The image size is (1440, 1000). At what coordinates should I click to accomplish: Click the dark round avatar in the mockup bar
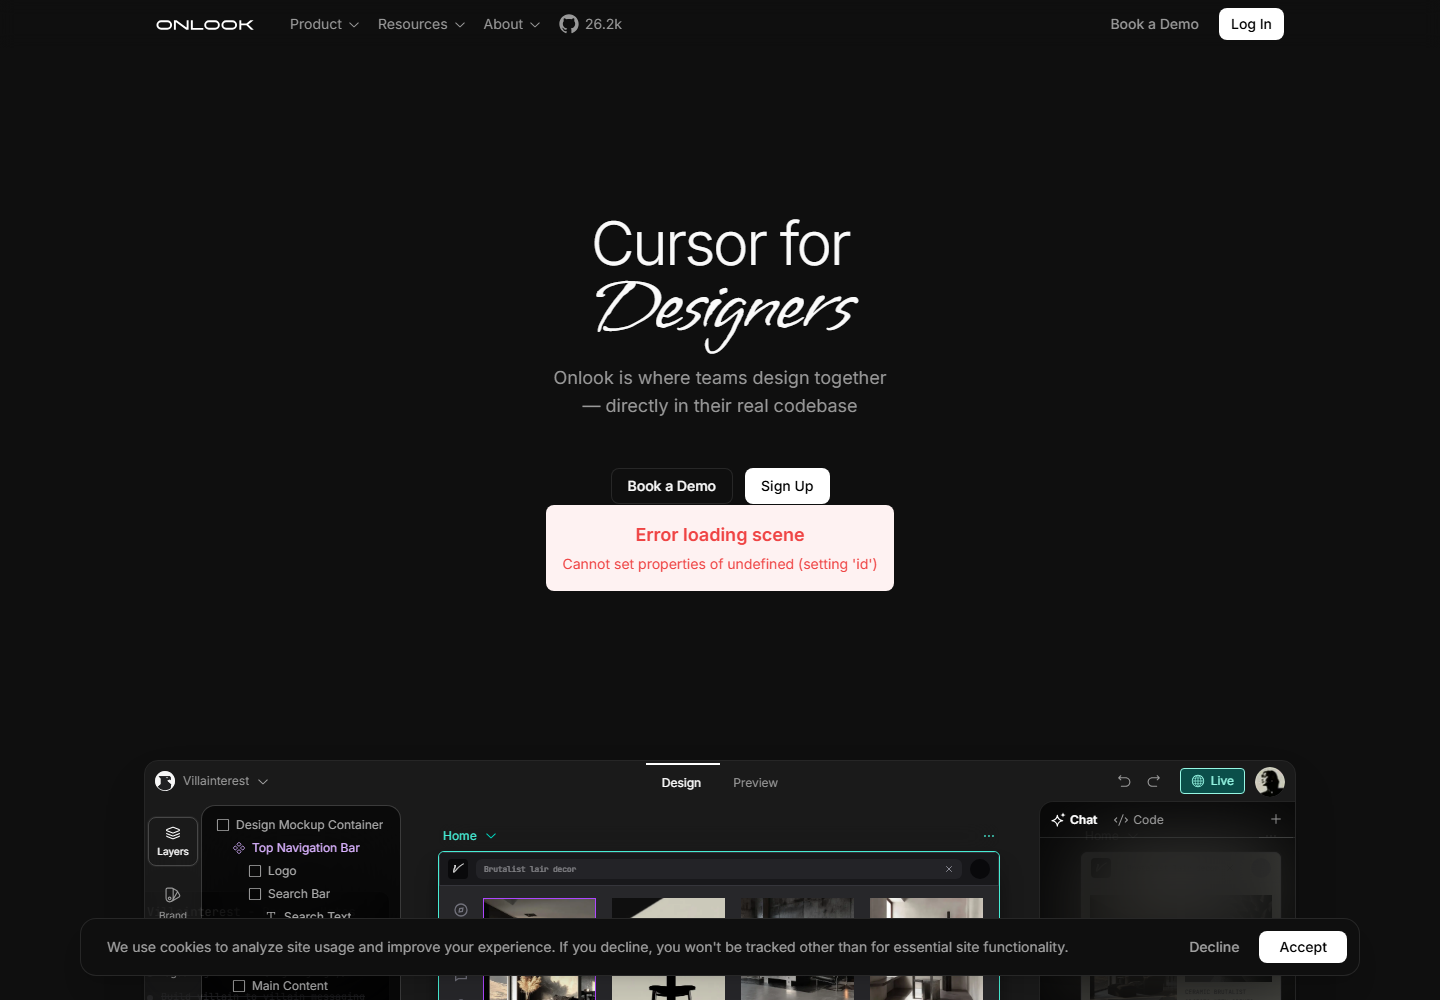(x=980, y=869)
